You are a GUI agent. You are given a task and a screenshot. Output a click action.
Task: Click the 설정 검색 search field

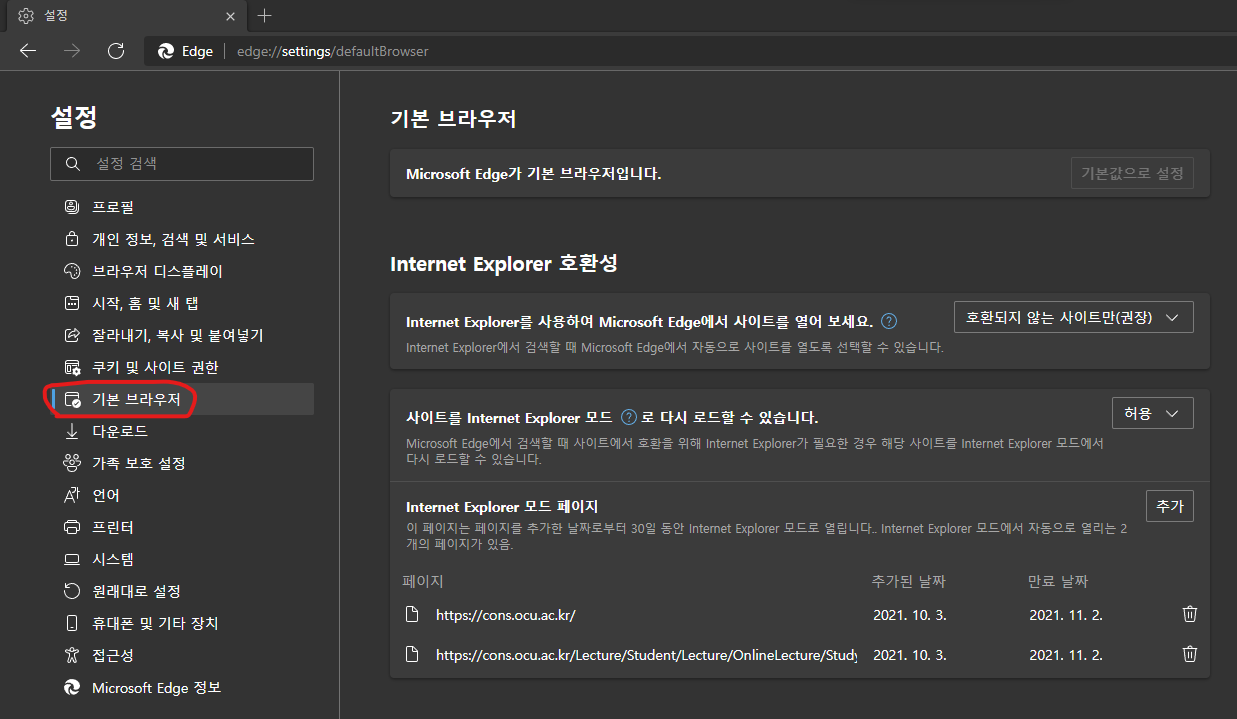coord(182,164)
